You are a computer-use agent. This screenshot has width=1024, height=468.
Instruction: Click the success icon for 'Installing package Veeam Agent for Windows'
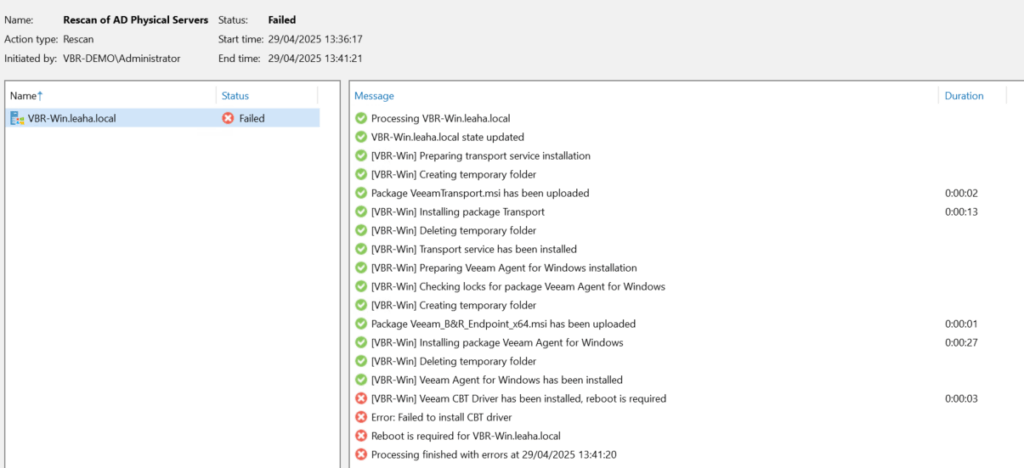click(360, 342)
